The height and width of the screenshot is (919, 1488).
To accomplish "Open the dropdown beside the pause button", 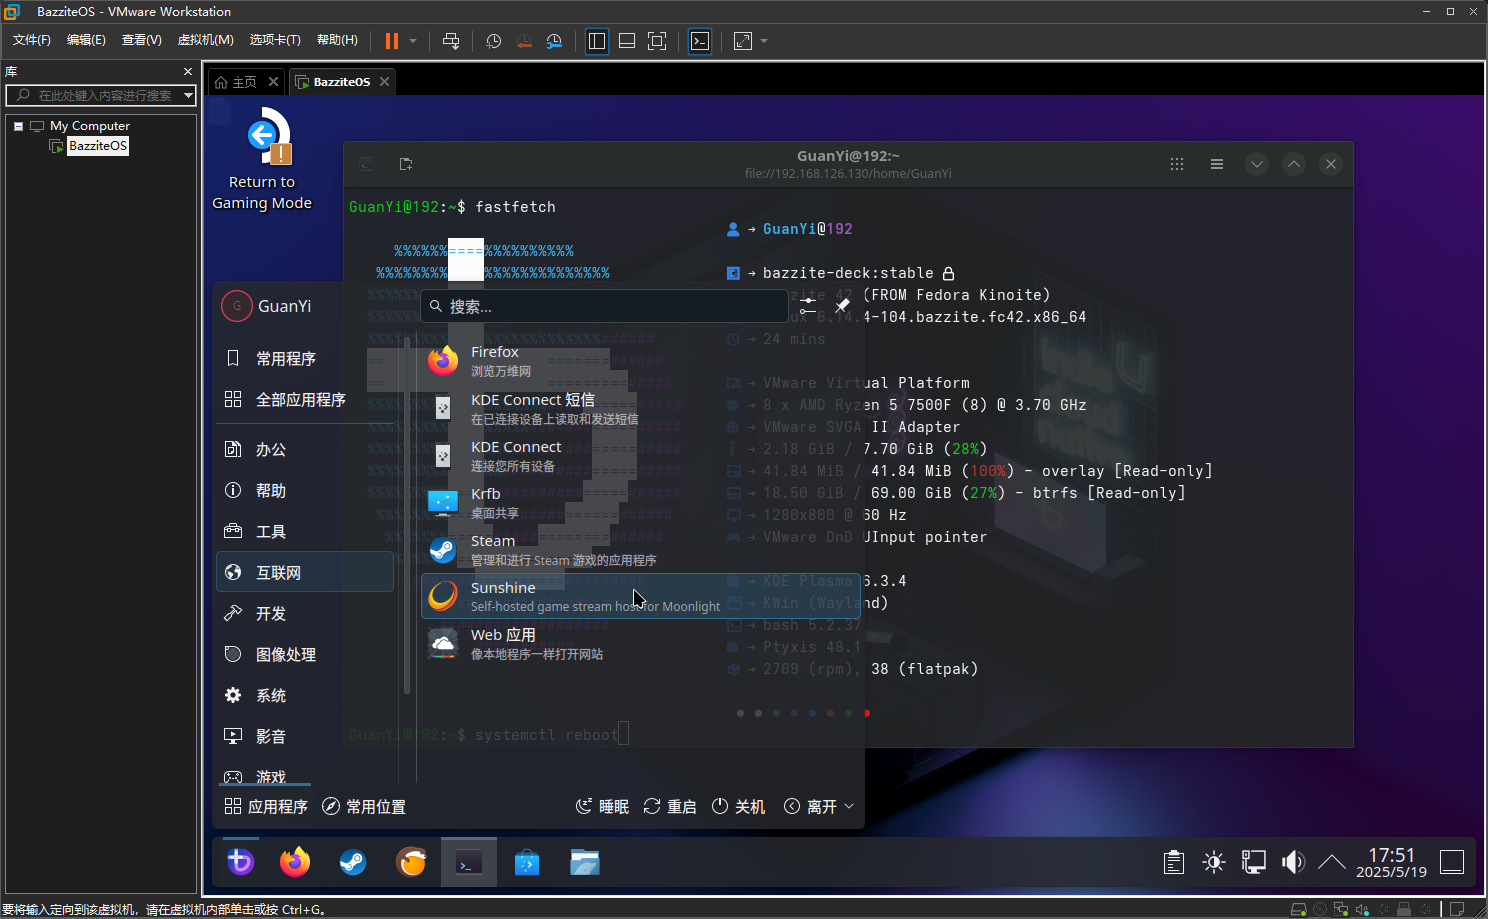I will [413, 41].
